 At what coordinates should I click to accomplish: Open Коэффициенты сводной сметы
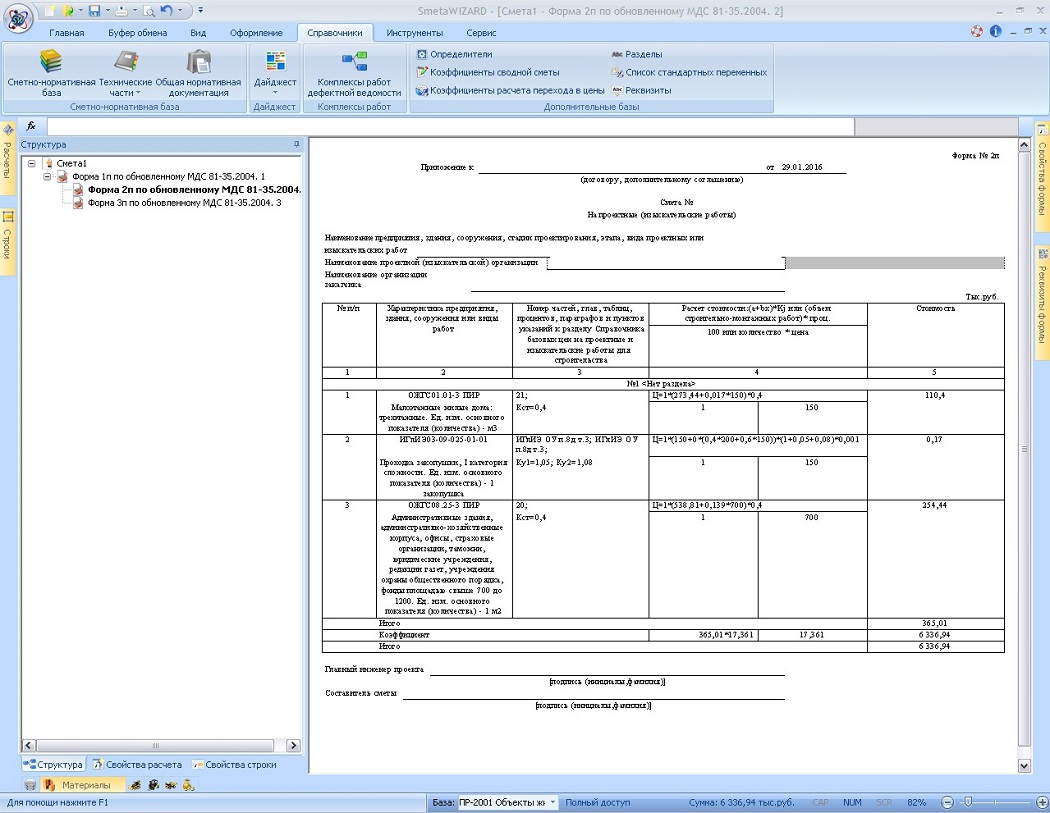pyautogui.click(x=488, y=72)
